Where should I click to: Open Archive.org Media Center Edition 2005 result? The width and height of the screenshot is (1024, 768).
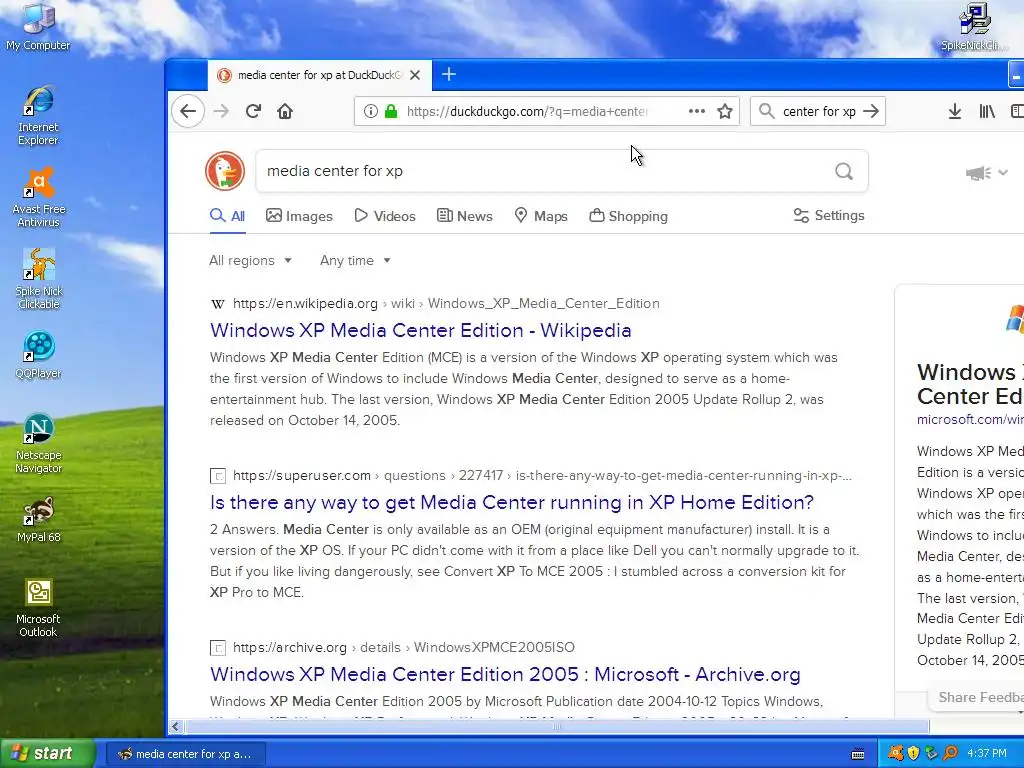pos(505,674)
